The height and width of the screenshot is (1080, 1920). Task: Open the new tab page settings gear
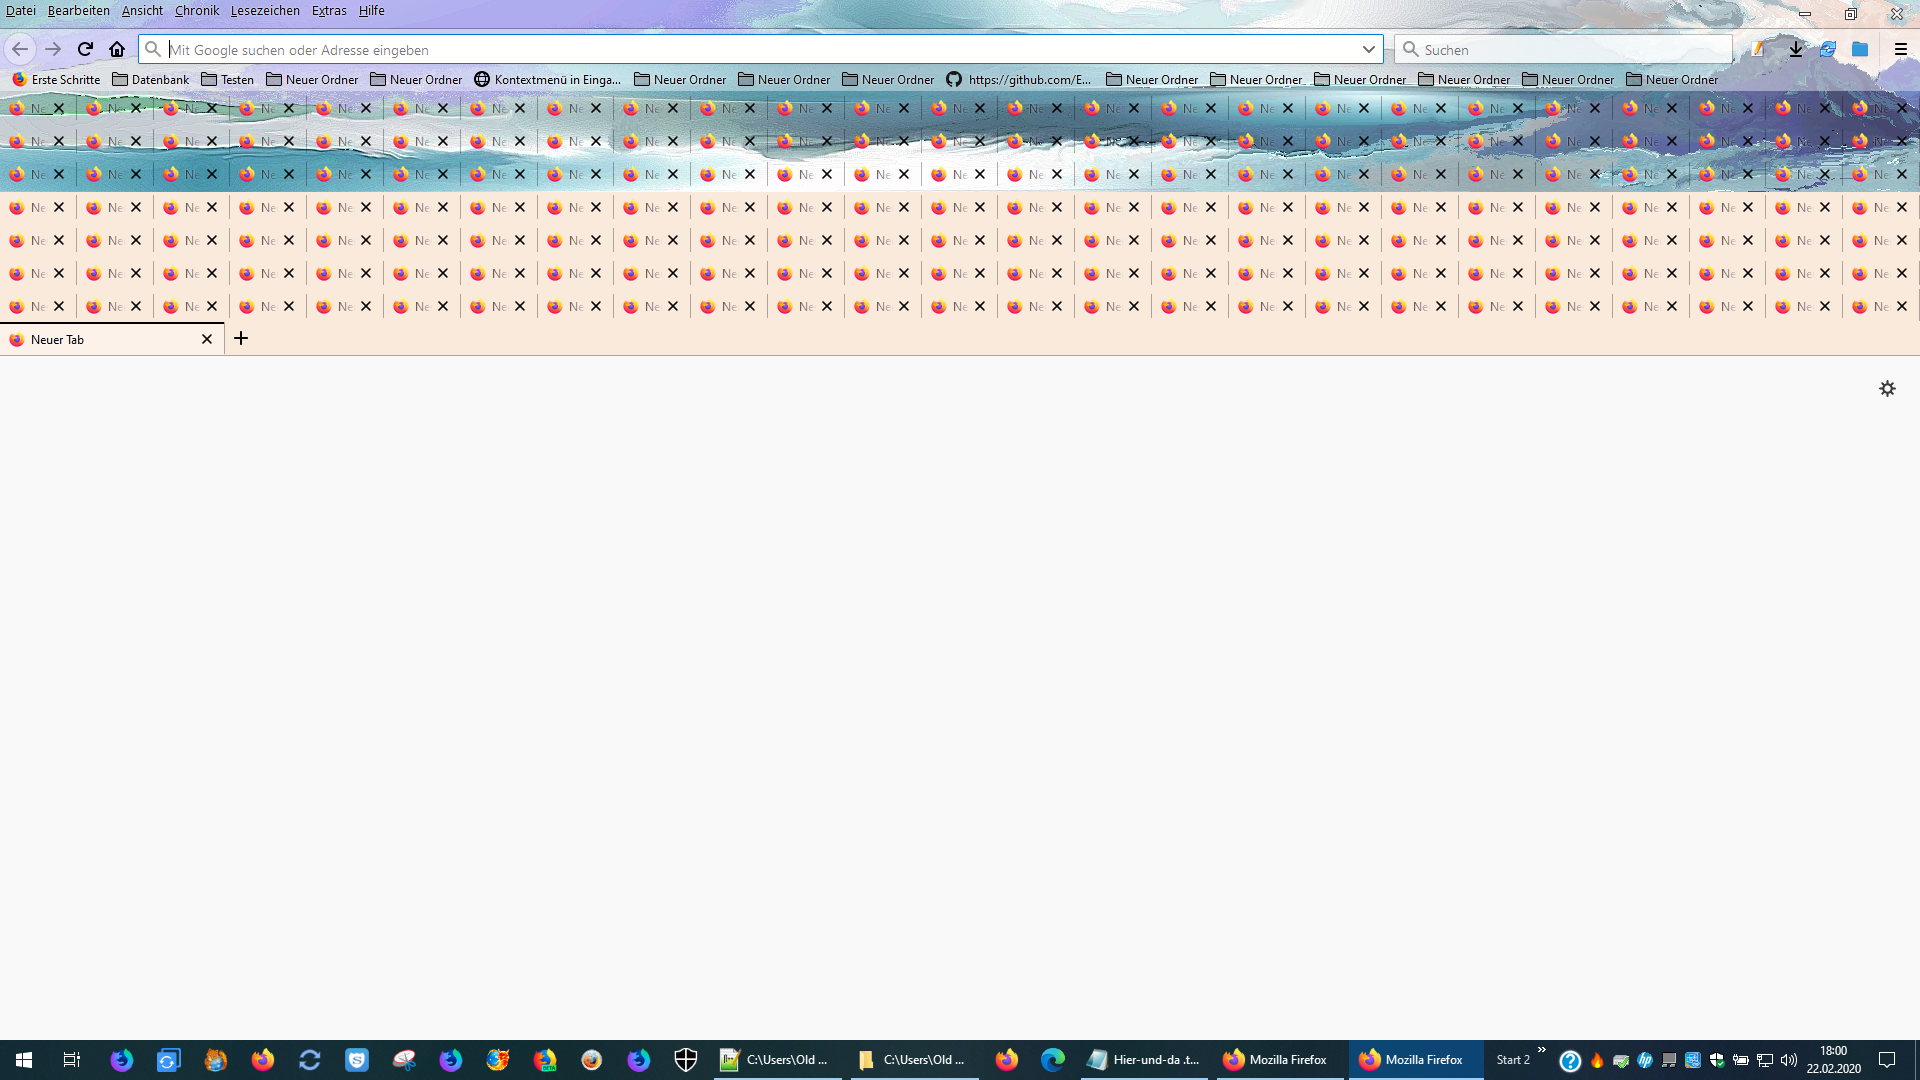point(1887,389)
